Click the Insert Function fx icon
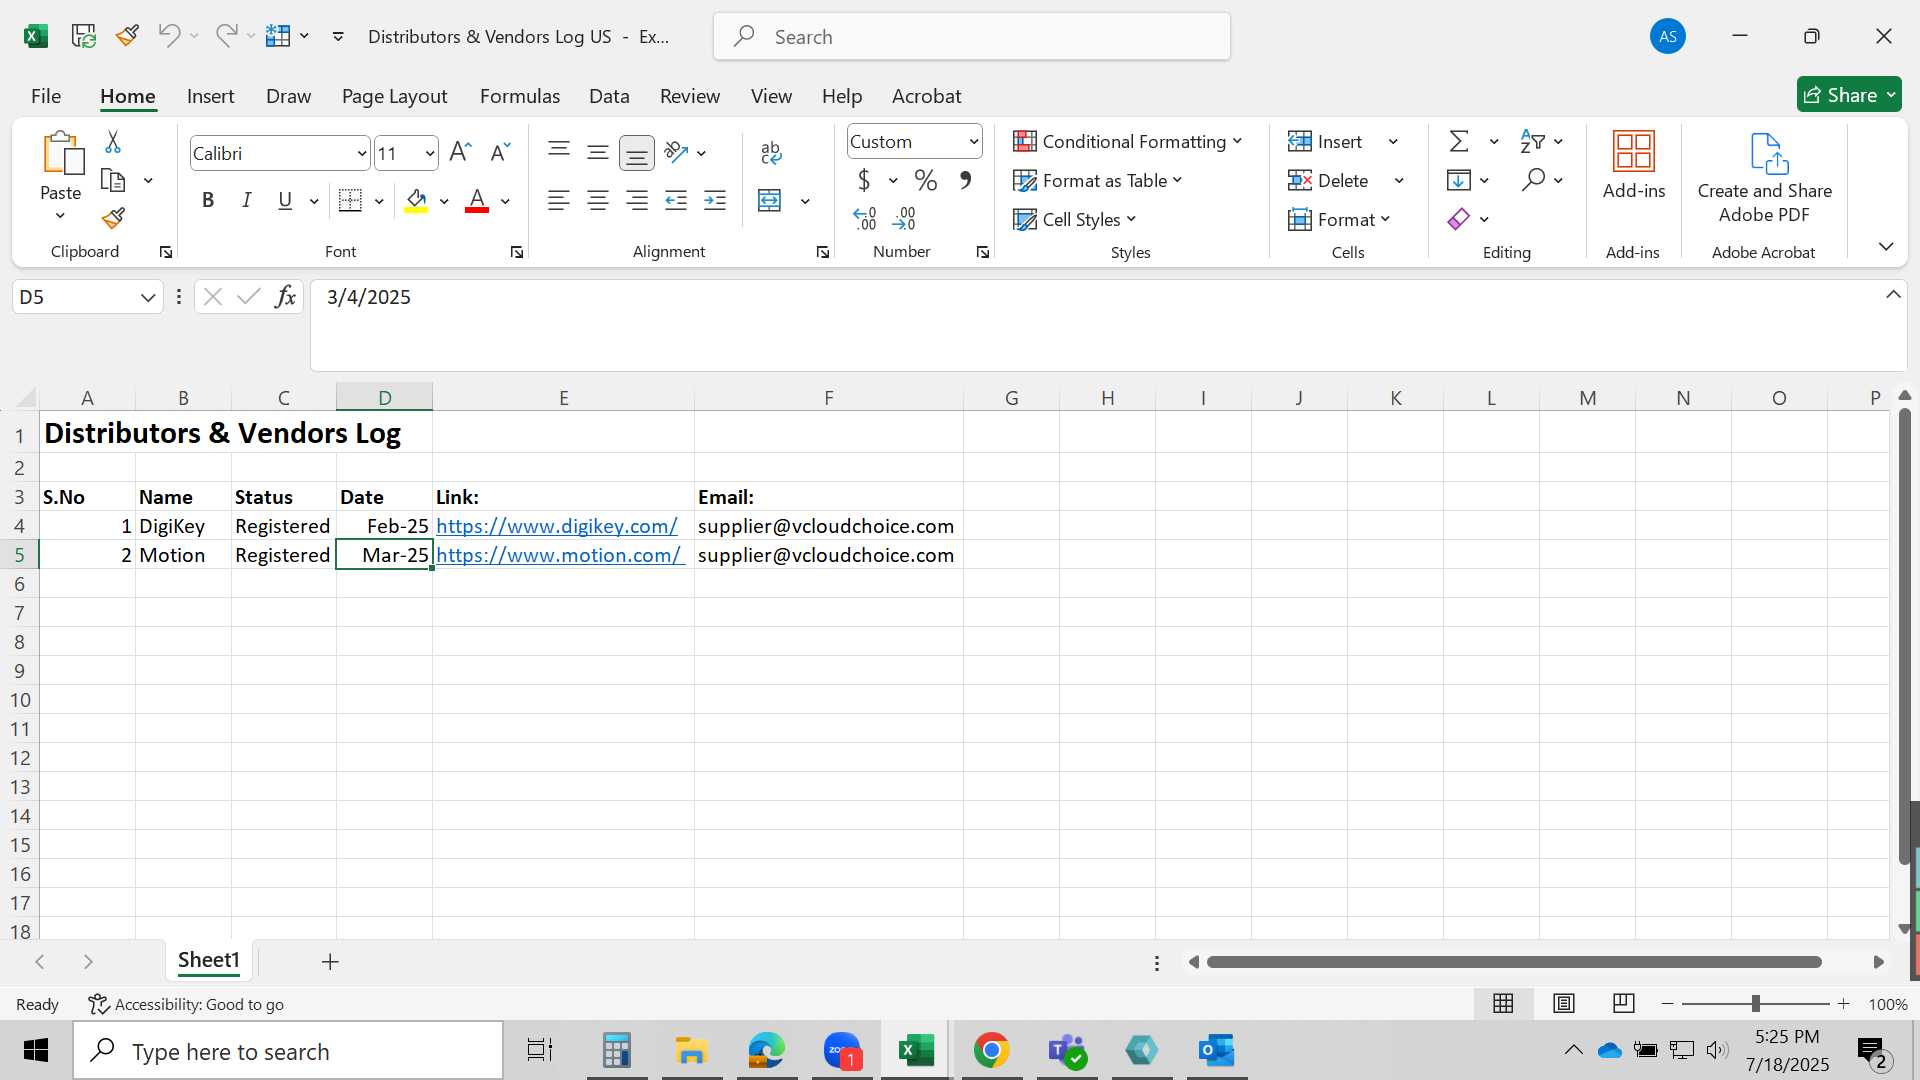1920x1080 pixels. 285,297
